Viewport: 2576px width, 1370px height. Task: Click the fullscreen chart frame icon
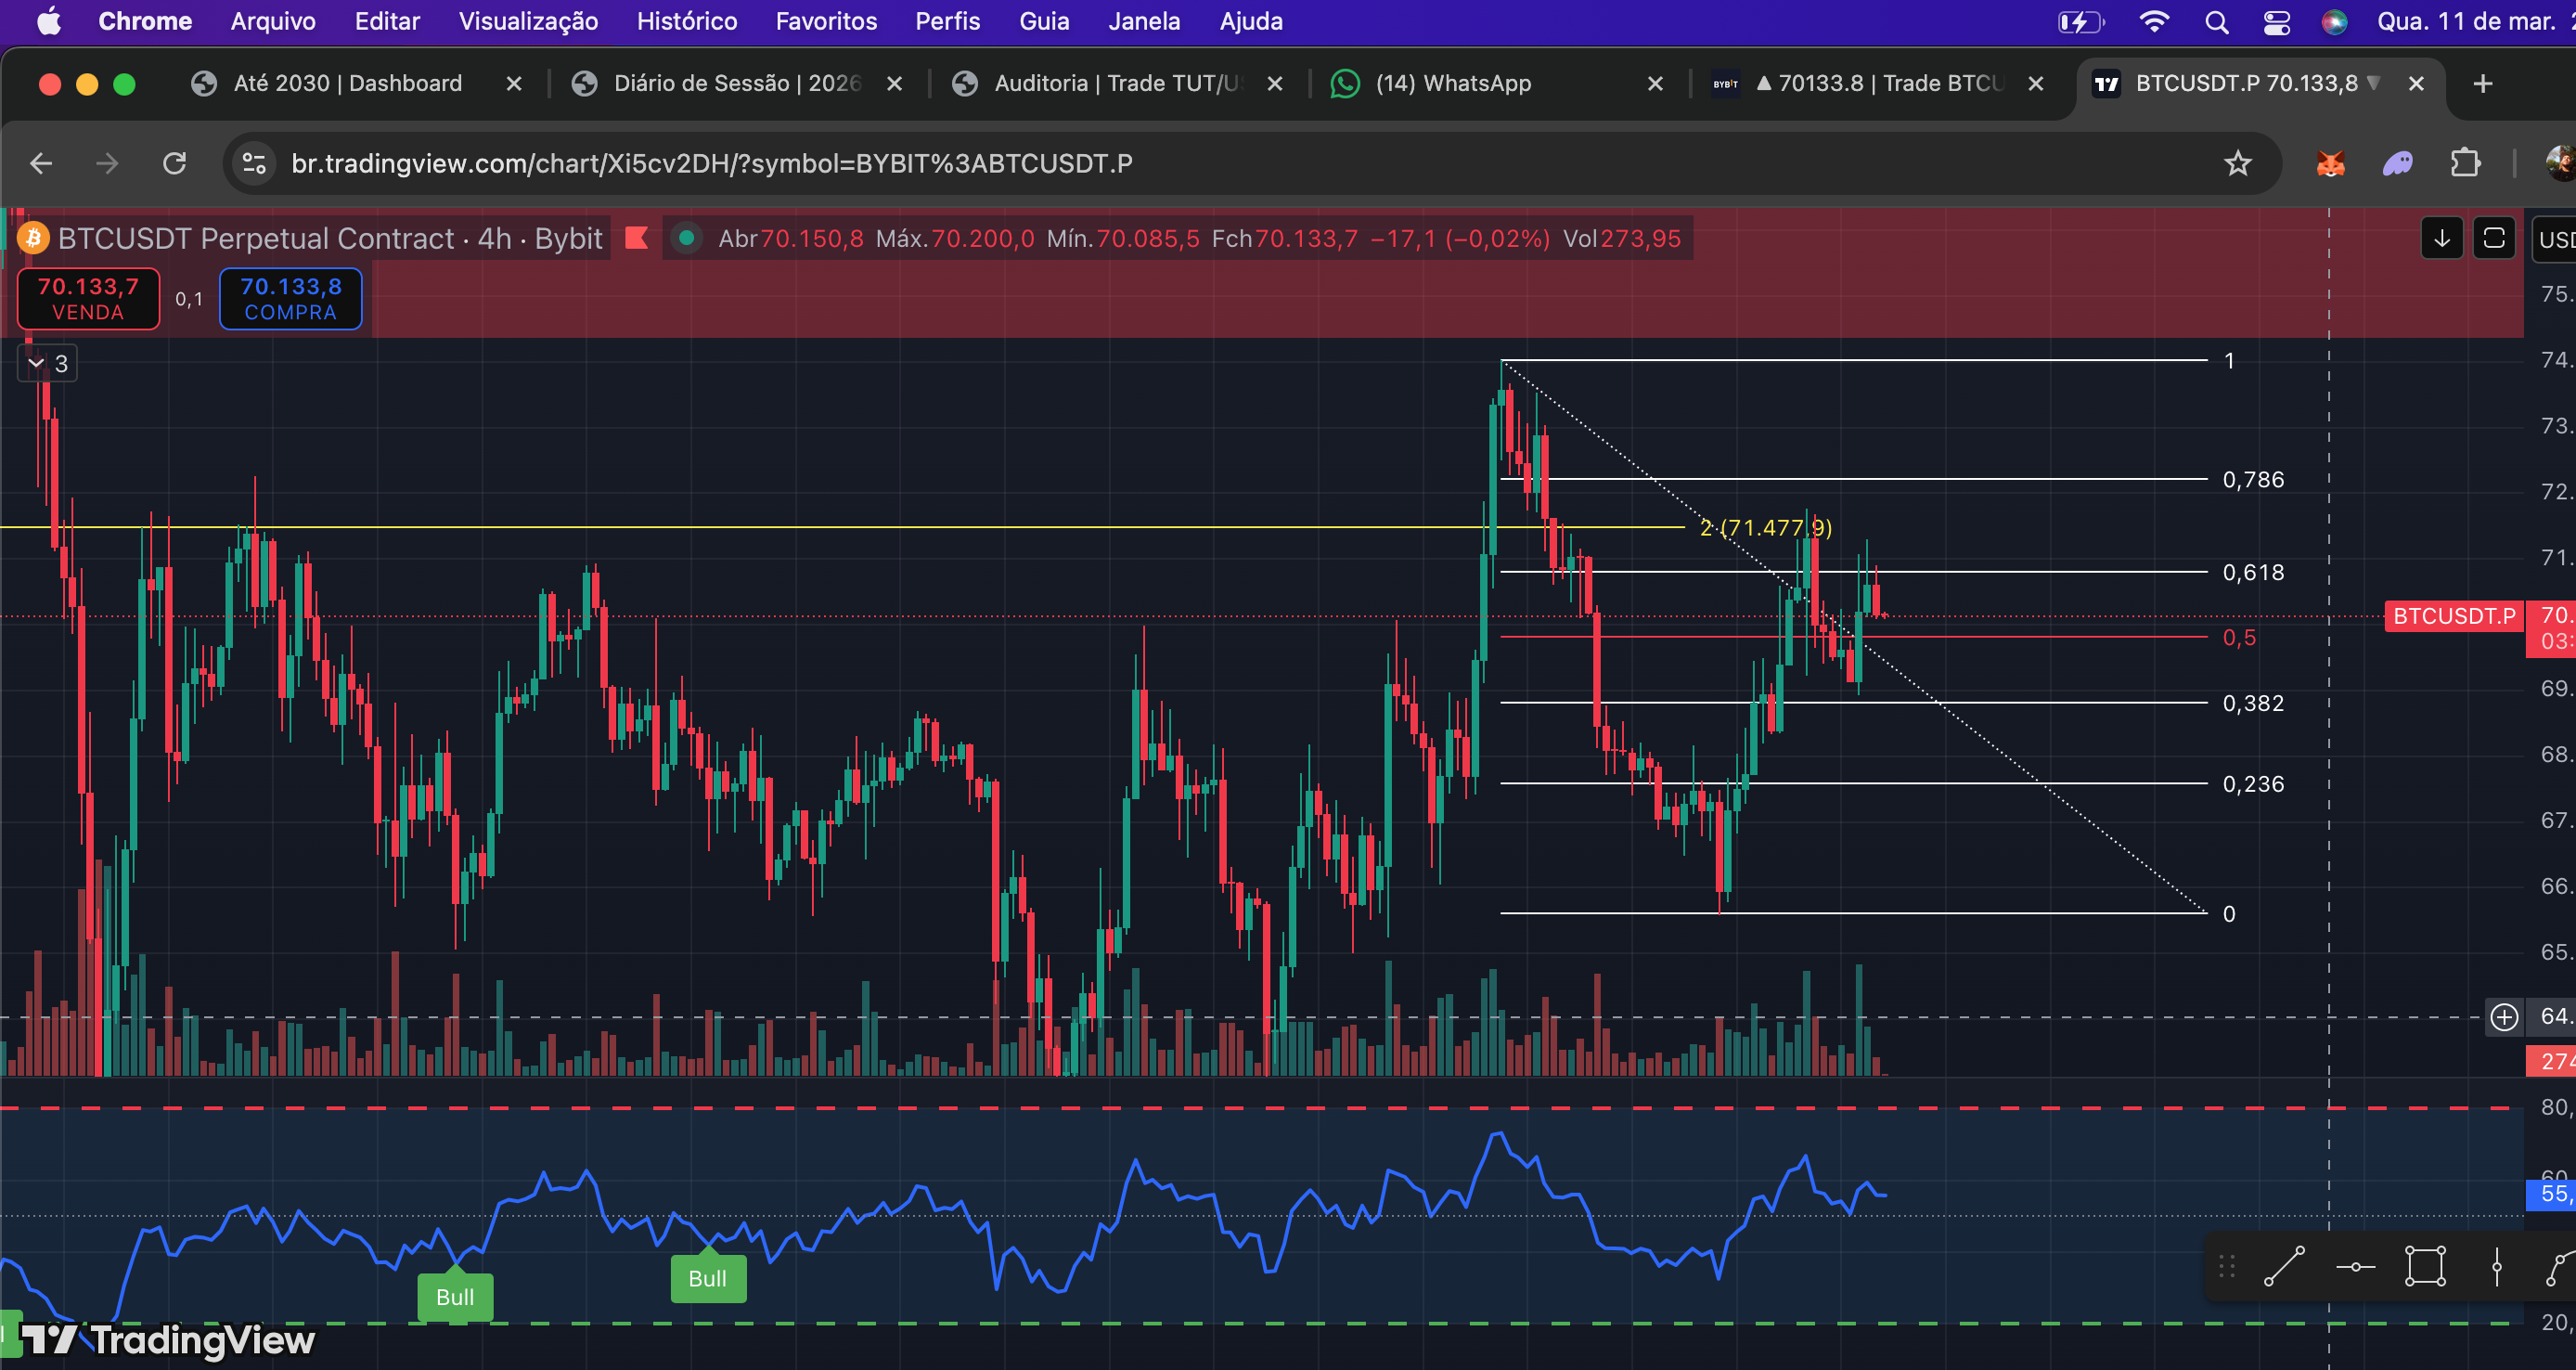click(2493, 238)
